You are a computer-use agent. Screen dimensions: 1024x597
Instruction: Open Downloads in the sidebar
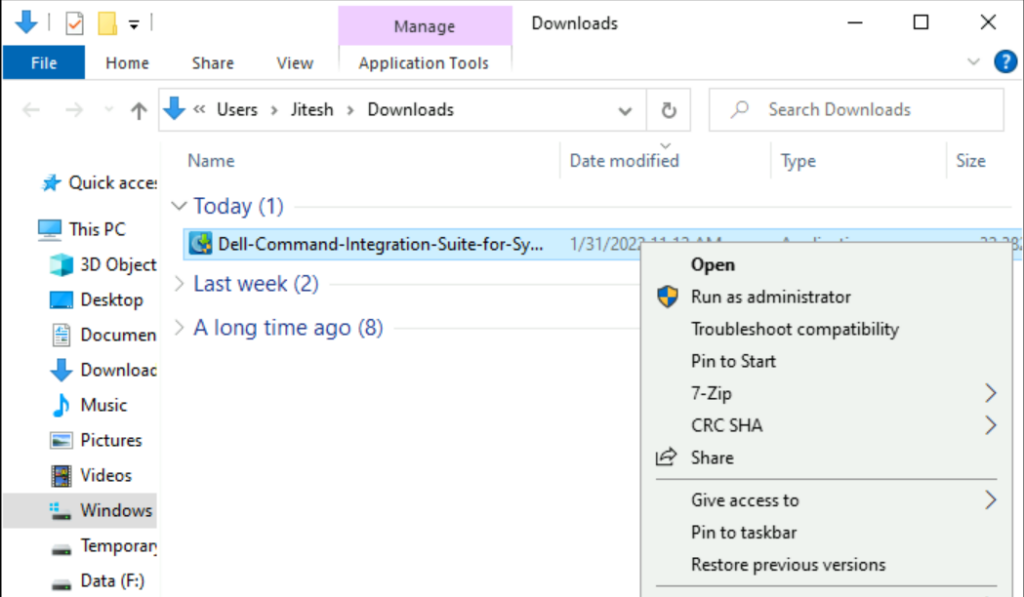coord(103,370)
